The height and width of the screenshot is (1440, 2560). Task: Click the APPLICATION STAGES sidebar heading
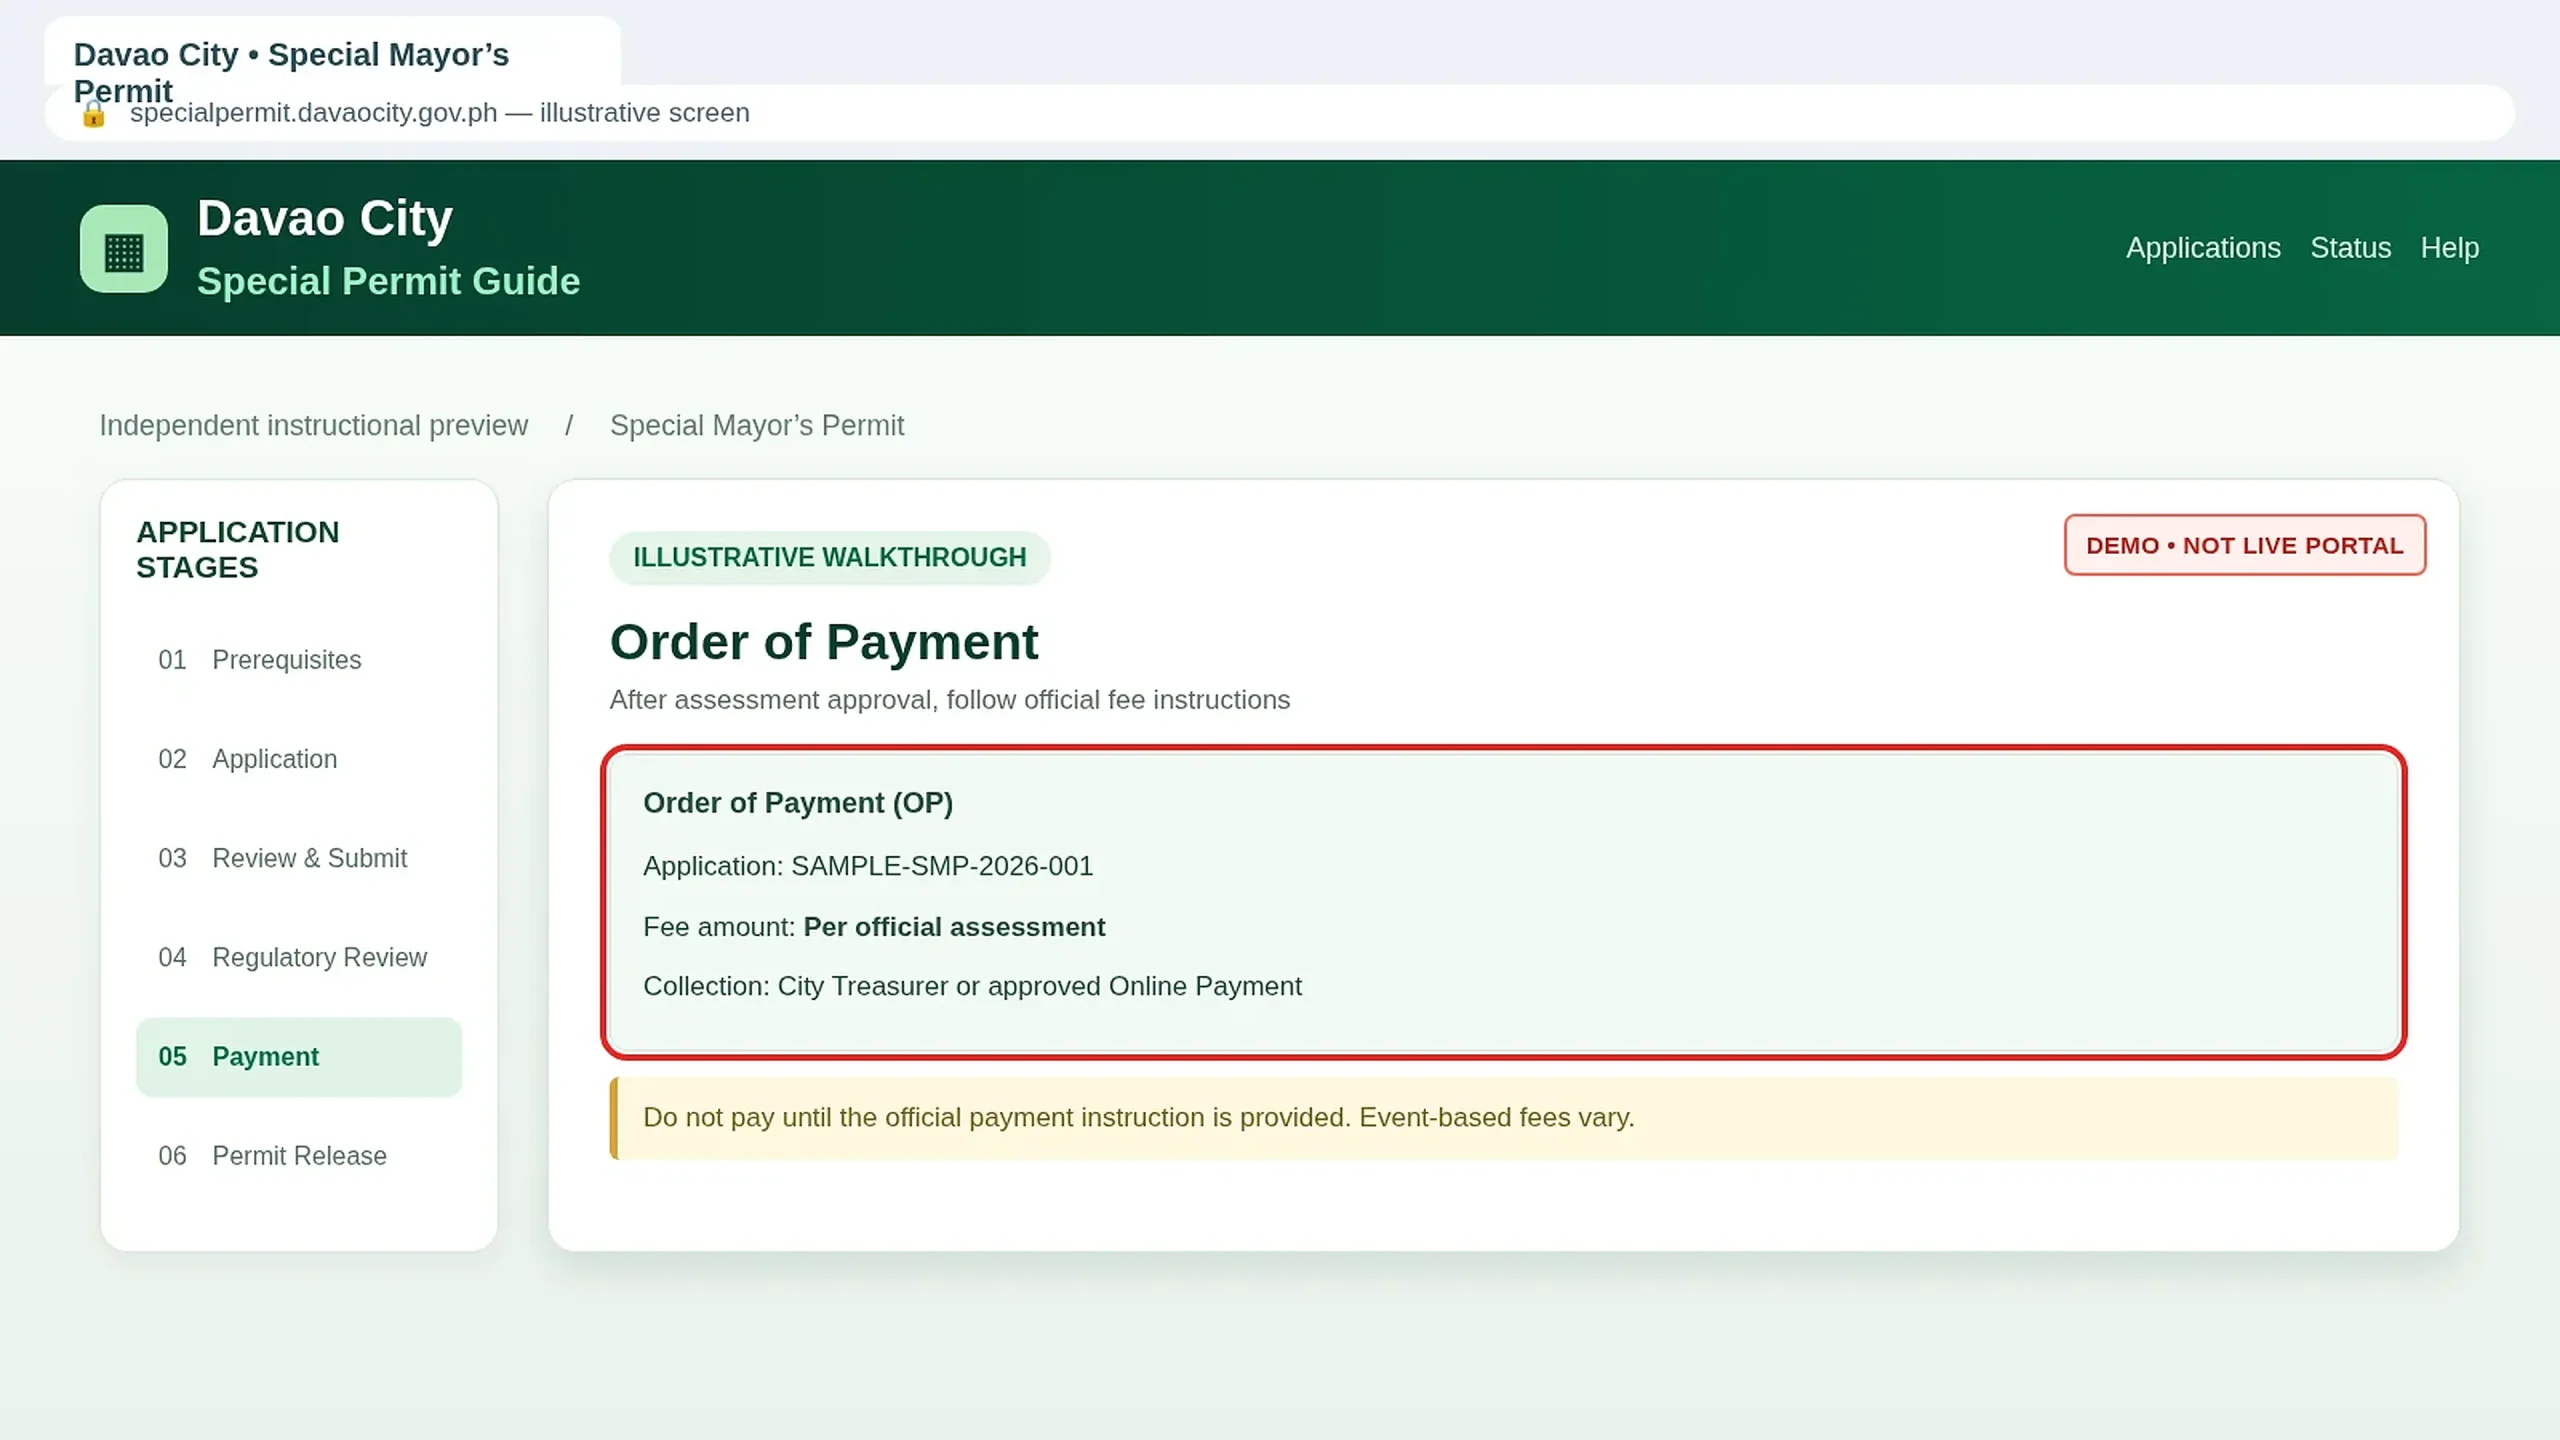click(238, 550)
